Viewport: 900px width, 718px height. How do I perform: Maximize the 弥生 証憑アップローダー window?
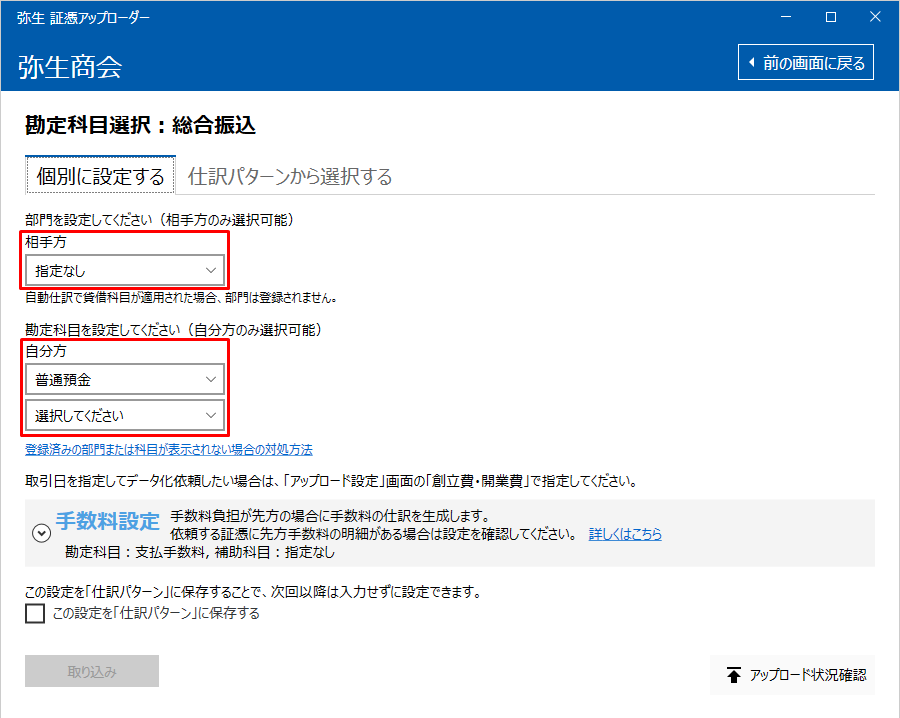[x=831, y=17]
